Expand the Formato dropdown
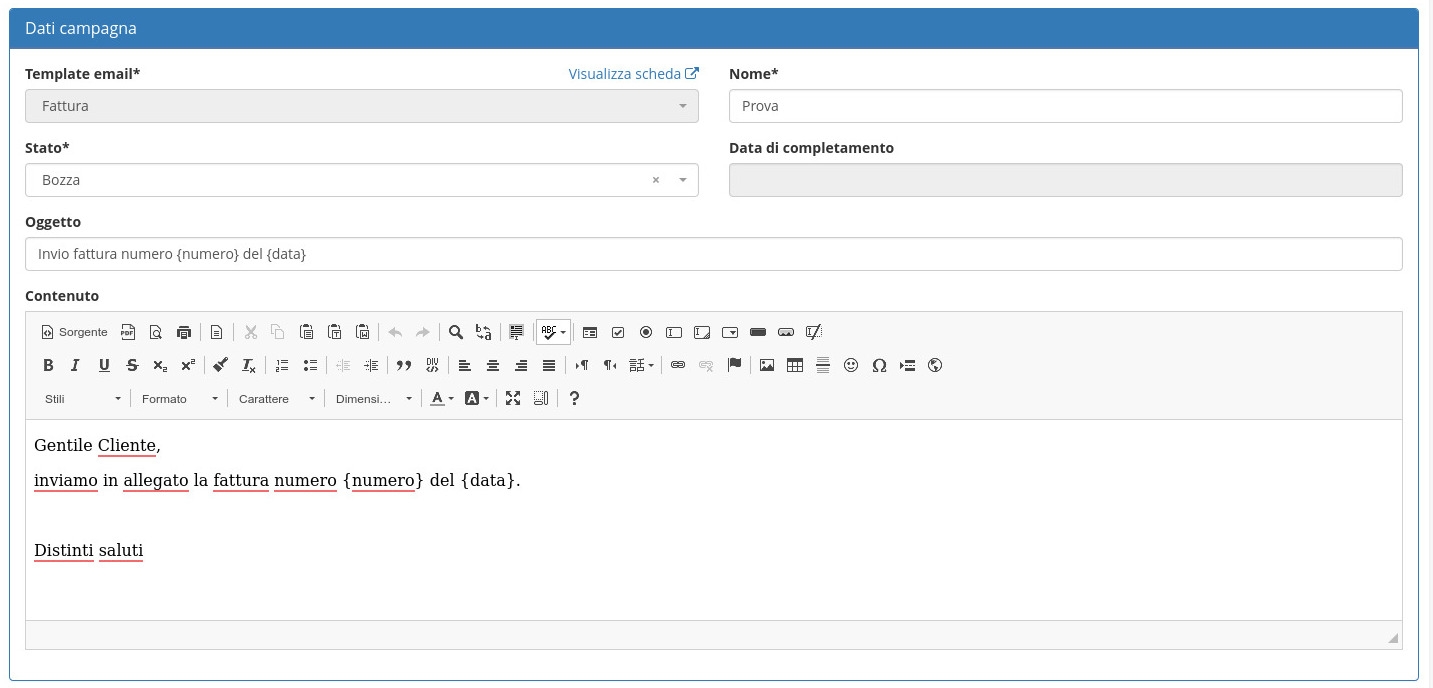Image resolution: width=1433 pixels, height=688 pixels. [180, 398]
